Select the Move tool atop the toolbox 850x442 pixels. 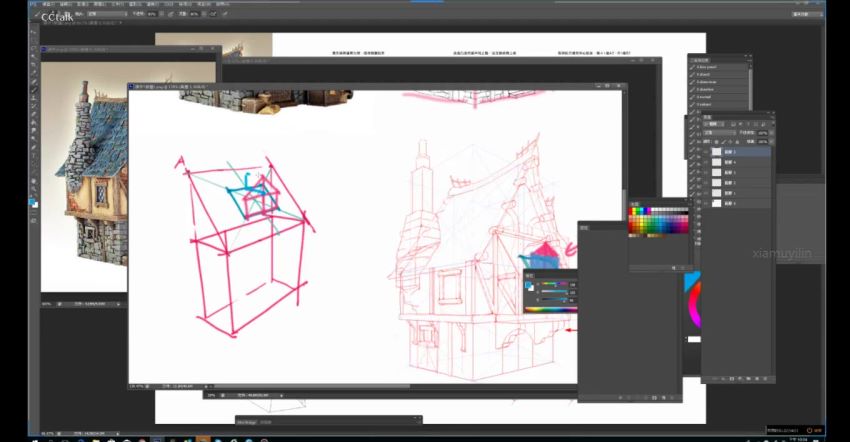point(34,32)
